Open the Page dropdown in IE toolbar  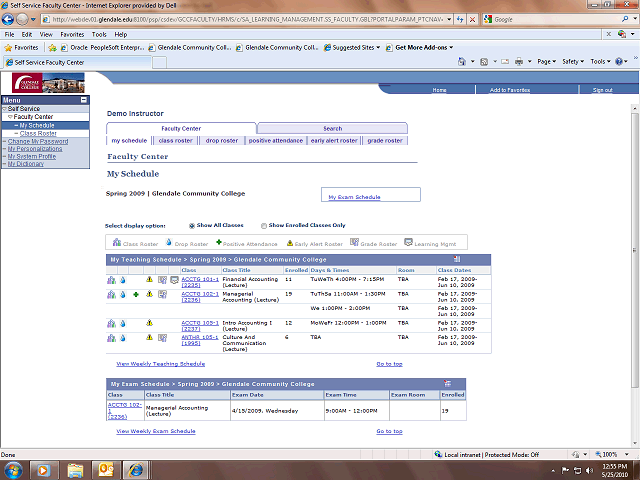[x=547, y=62]
